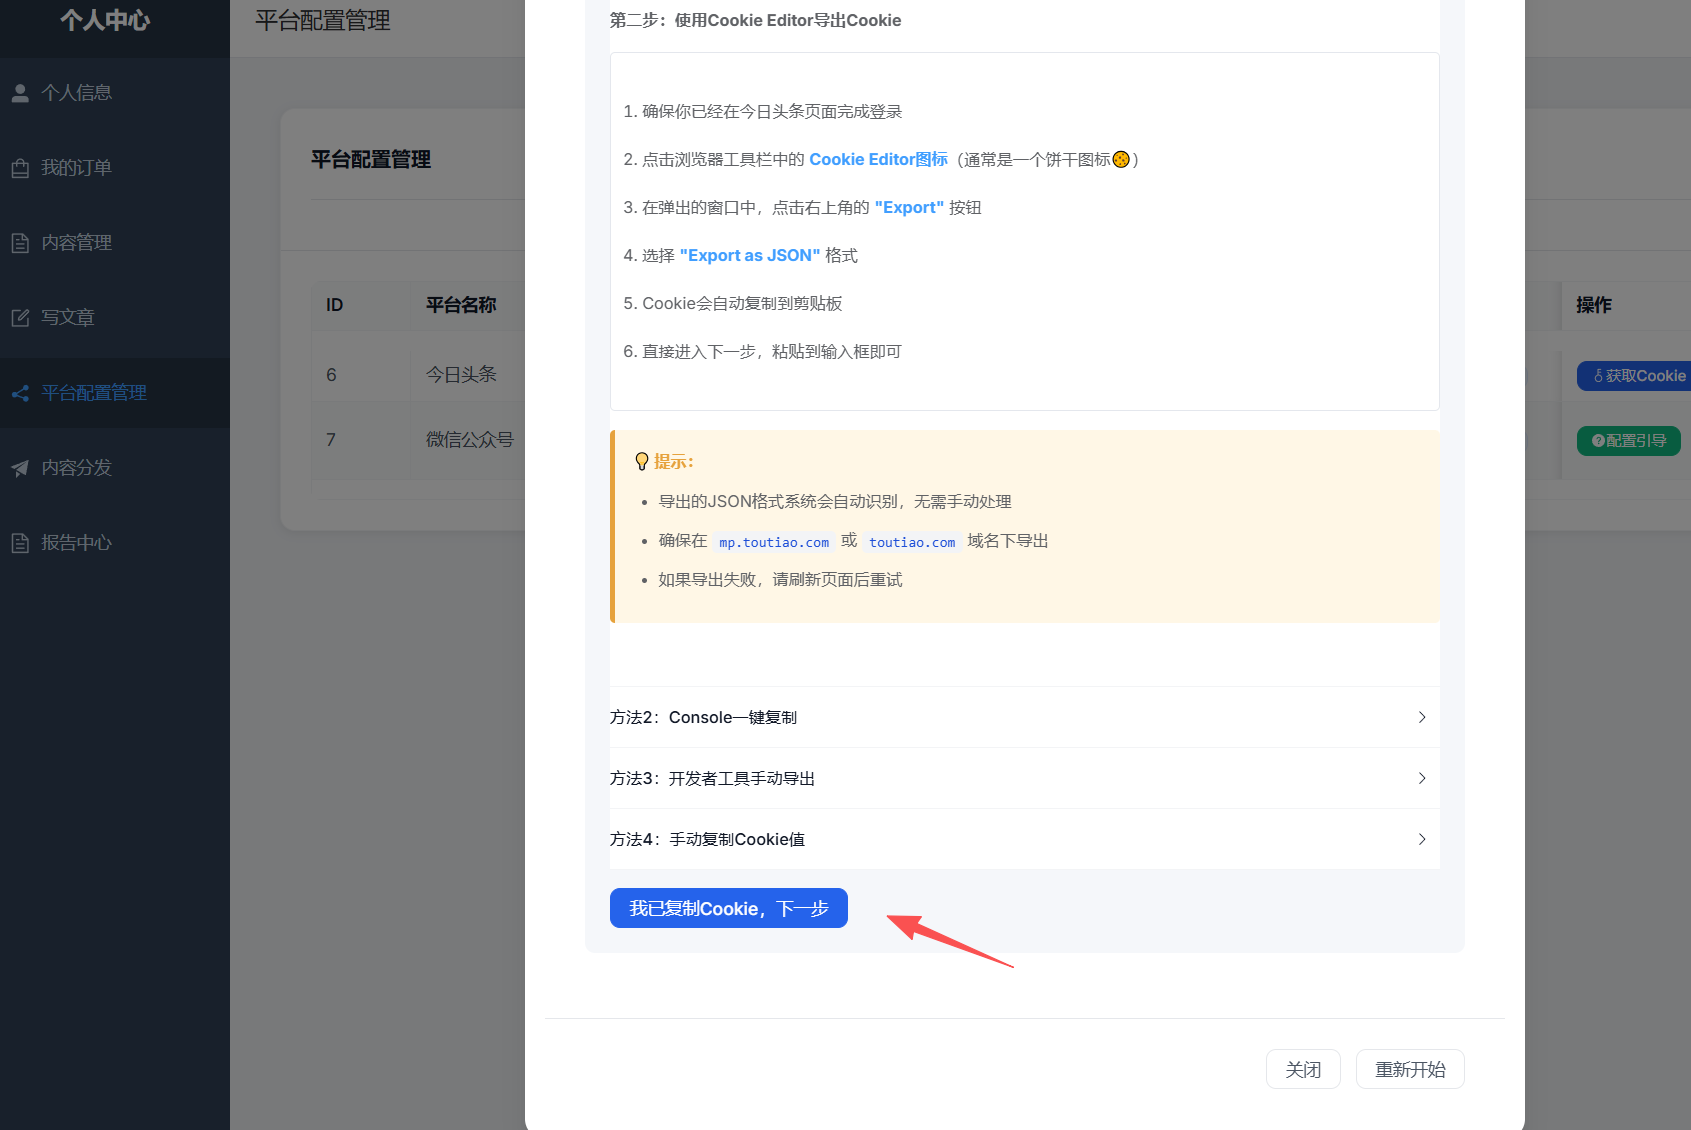Image resolution: width=1691 pixels, height=1130 pixels.
Task: Click the pencil edit icon for 写文章
Action: [20, 318]
